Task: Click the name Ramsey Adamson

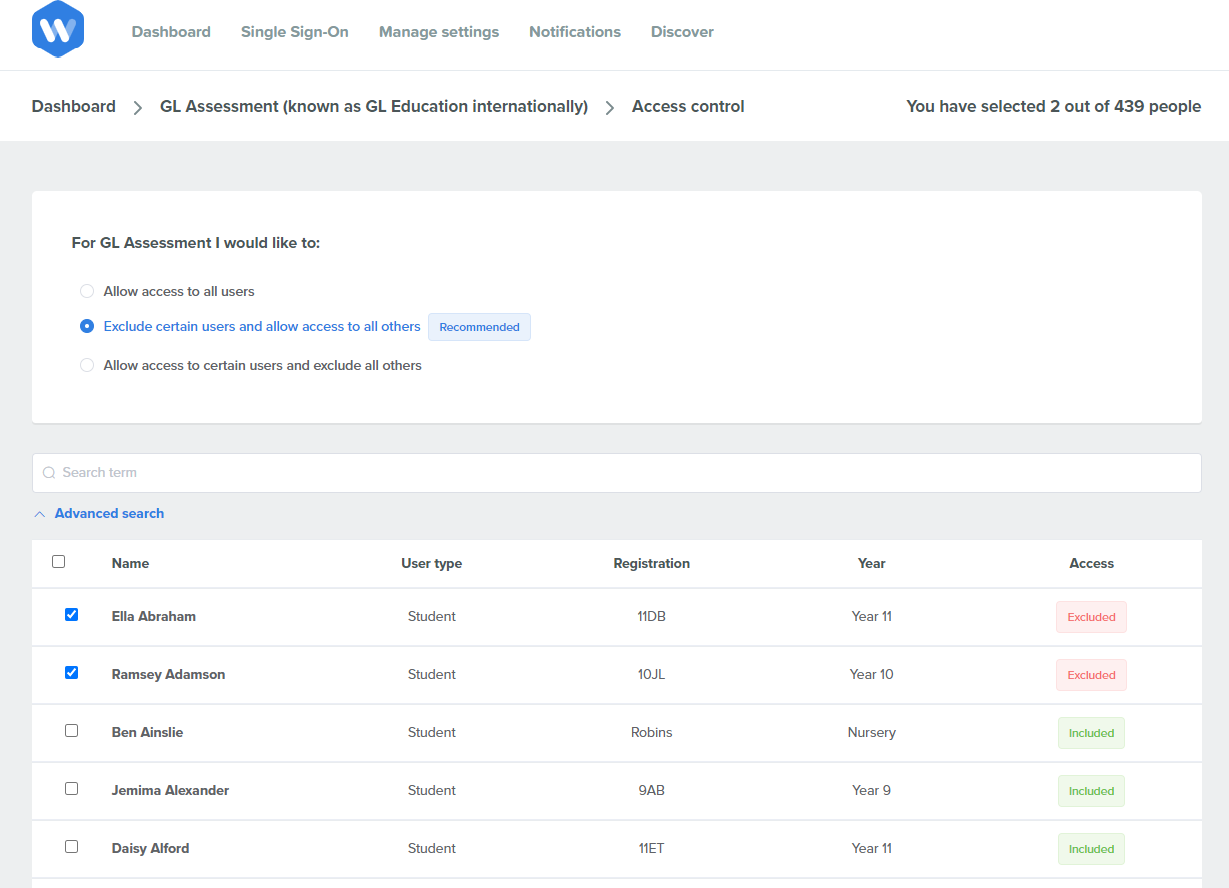Action: click(x=169, y=674)
